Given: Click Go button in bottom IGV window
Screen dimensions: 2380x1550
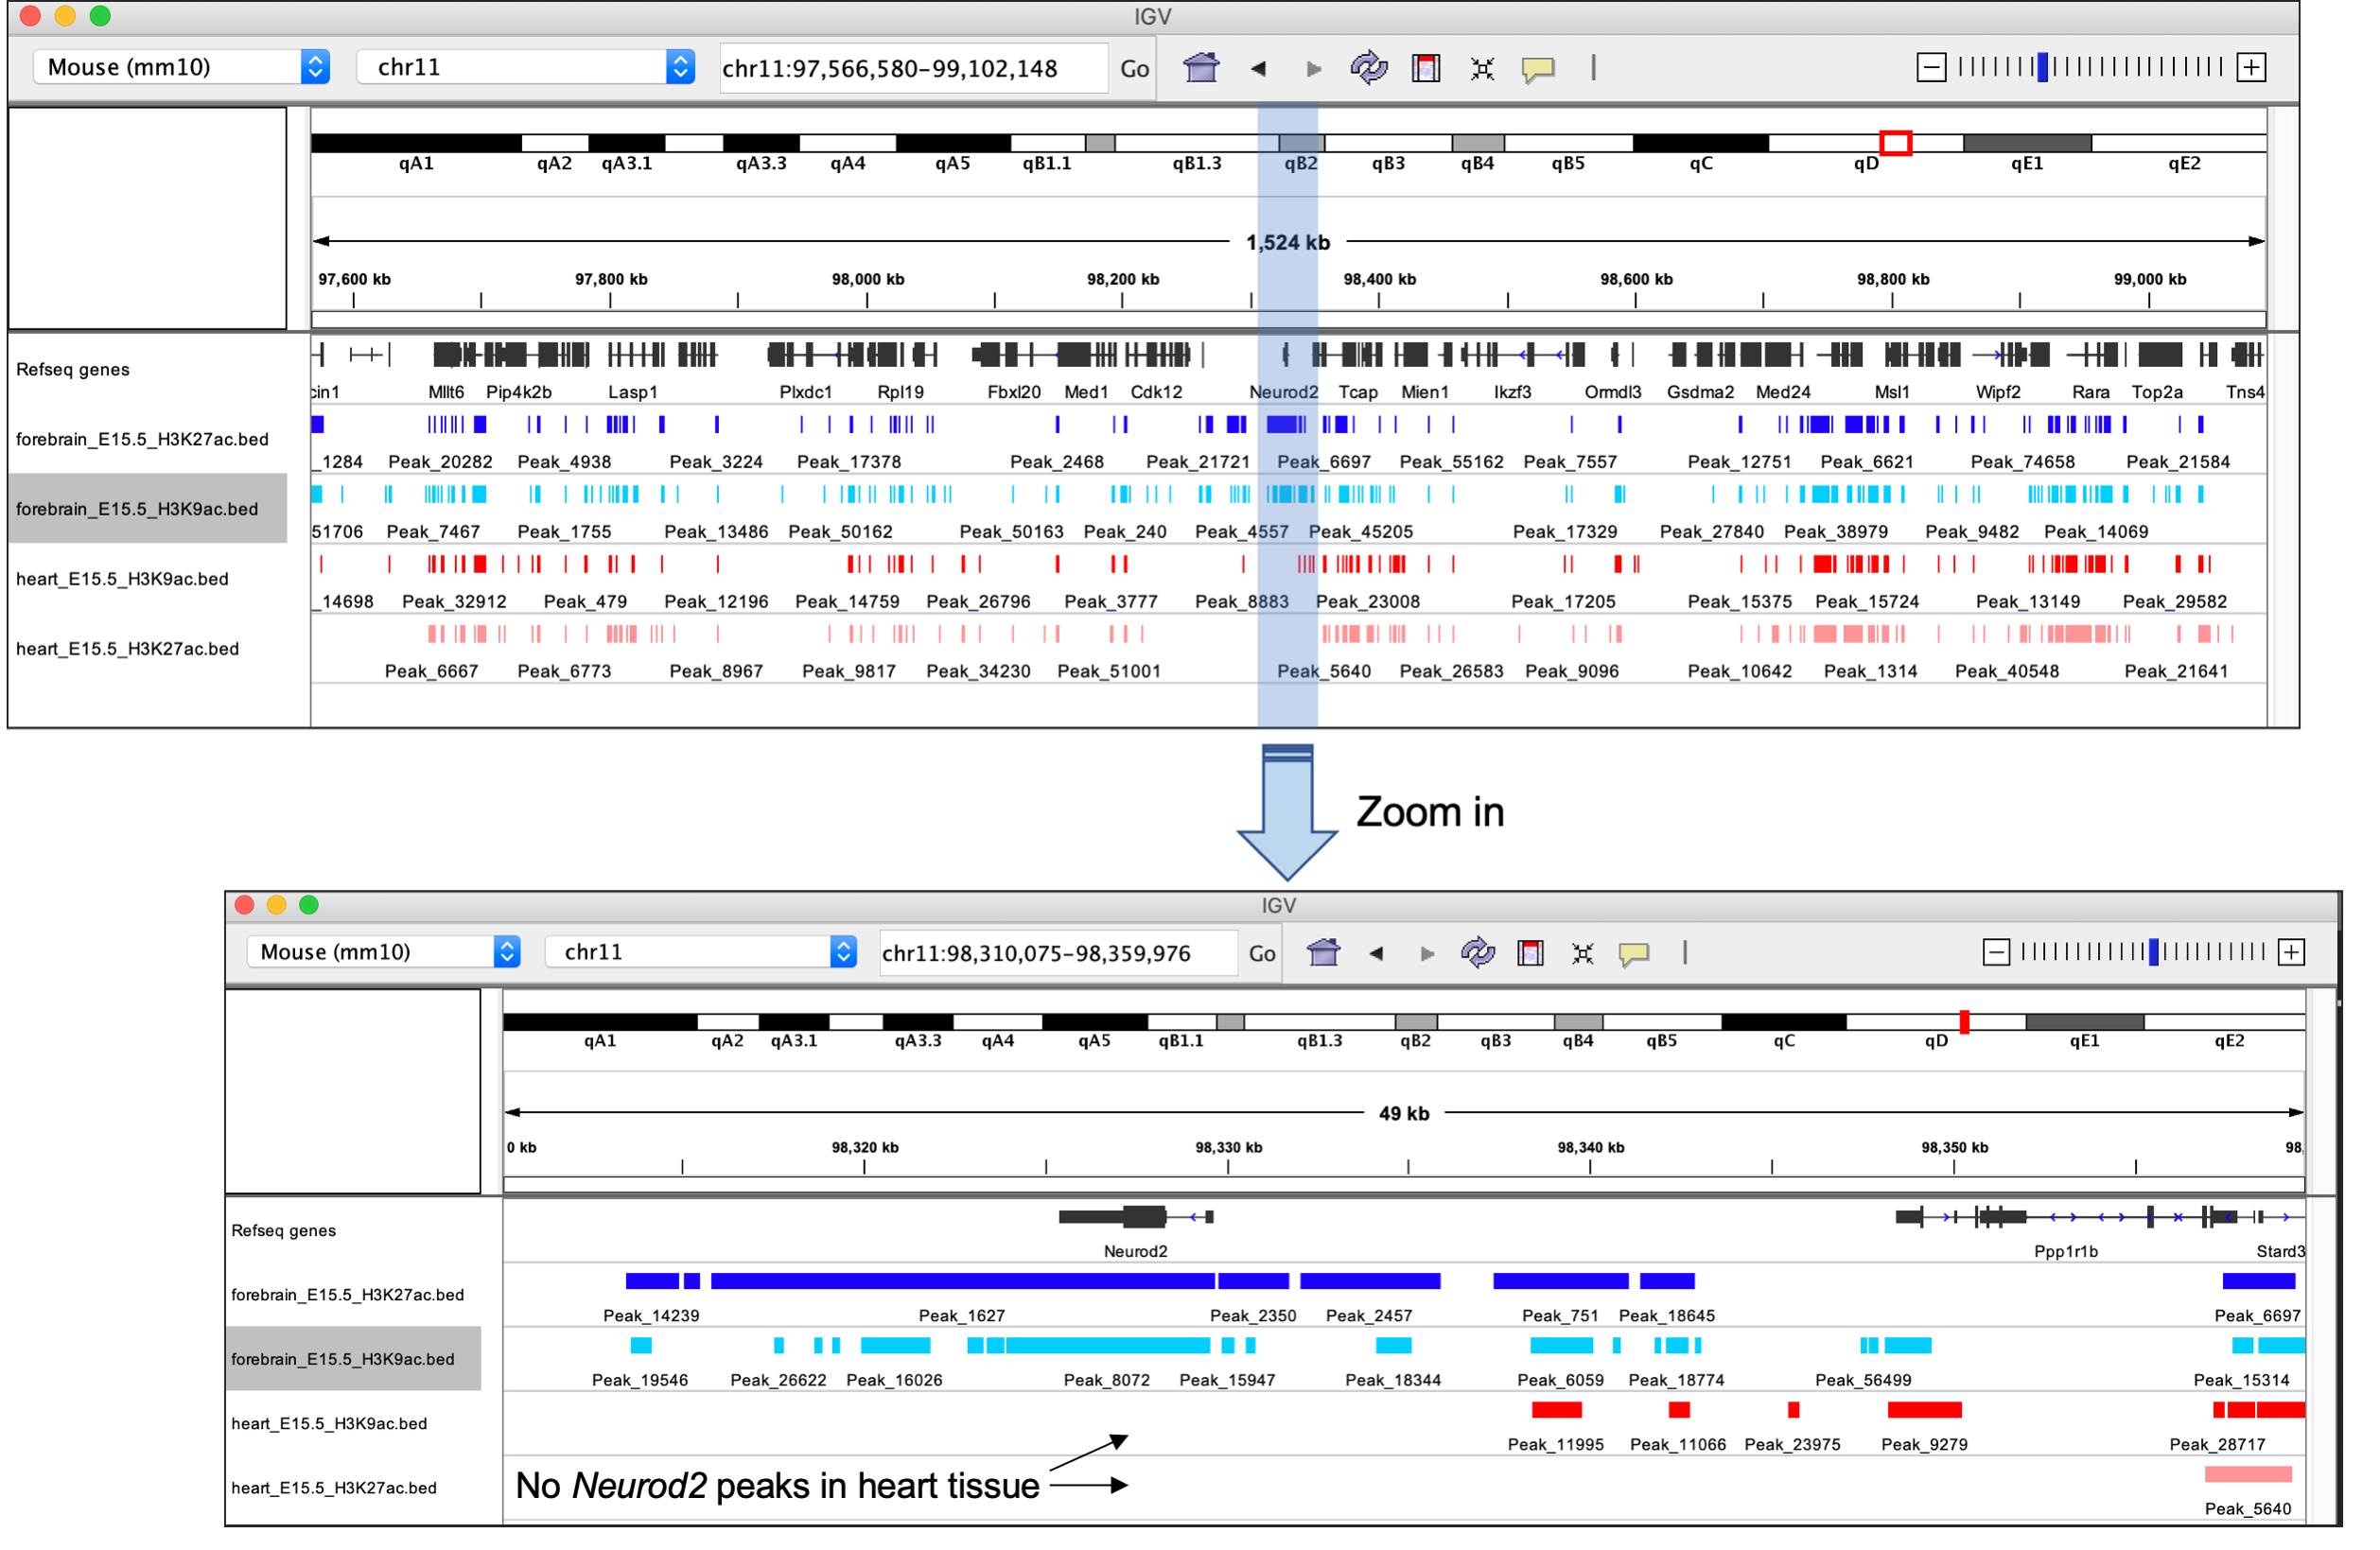Looking at the screenshot, I should [x=1261, y=953].
